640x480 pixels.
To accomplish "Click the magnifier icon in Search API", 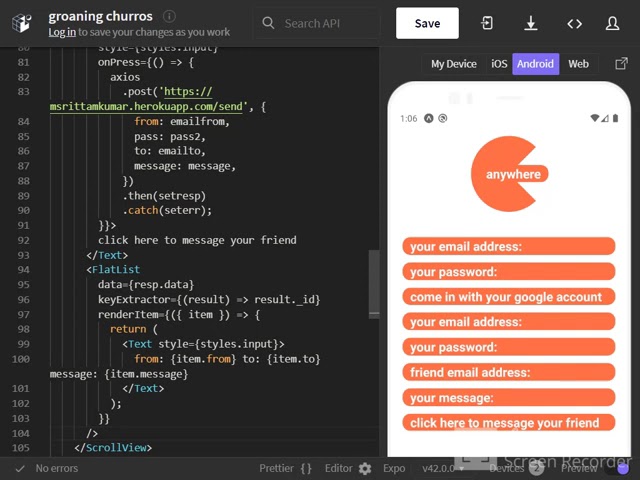I will coord(268,23).
